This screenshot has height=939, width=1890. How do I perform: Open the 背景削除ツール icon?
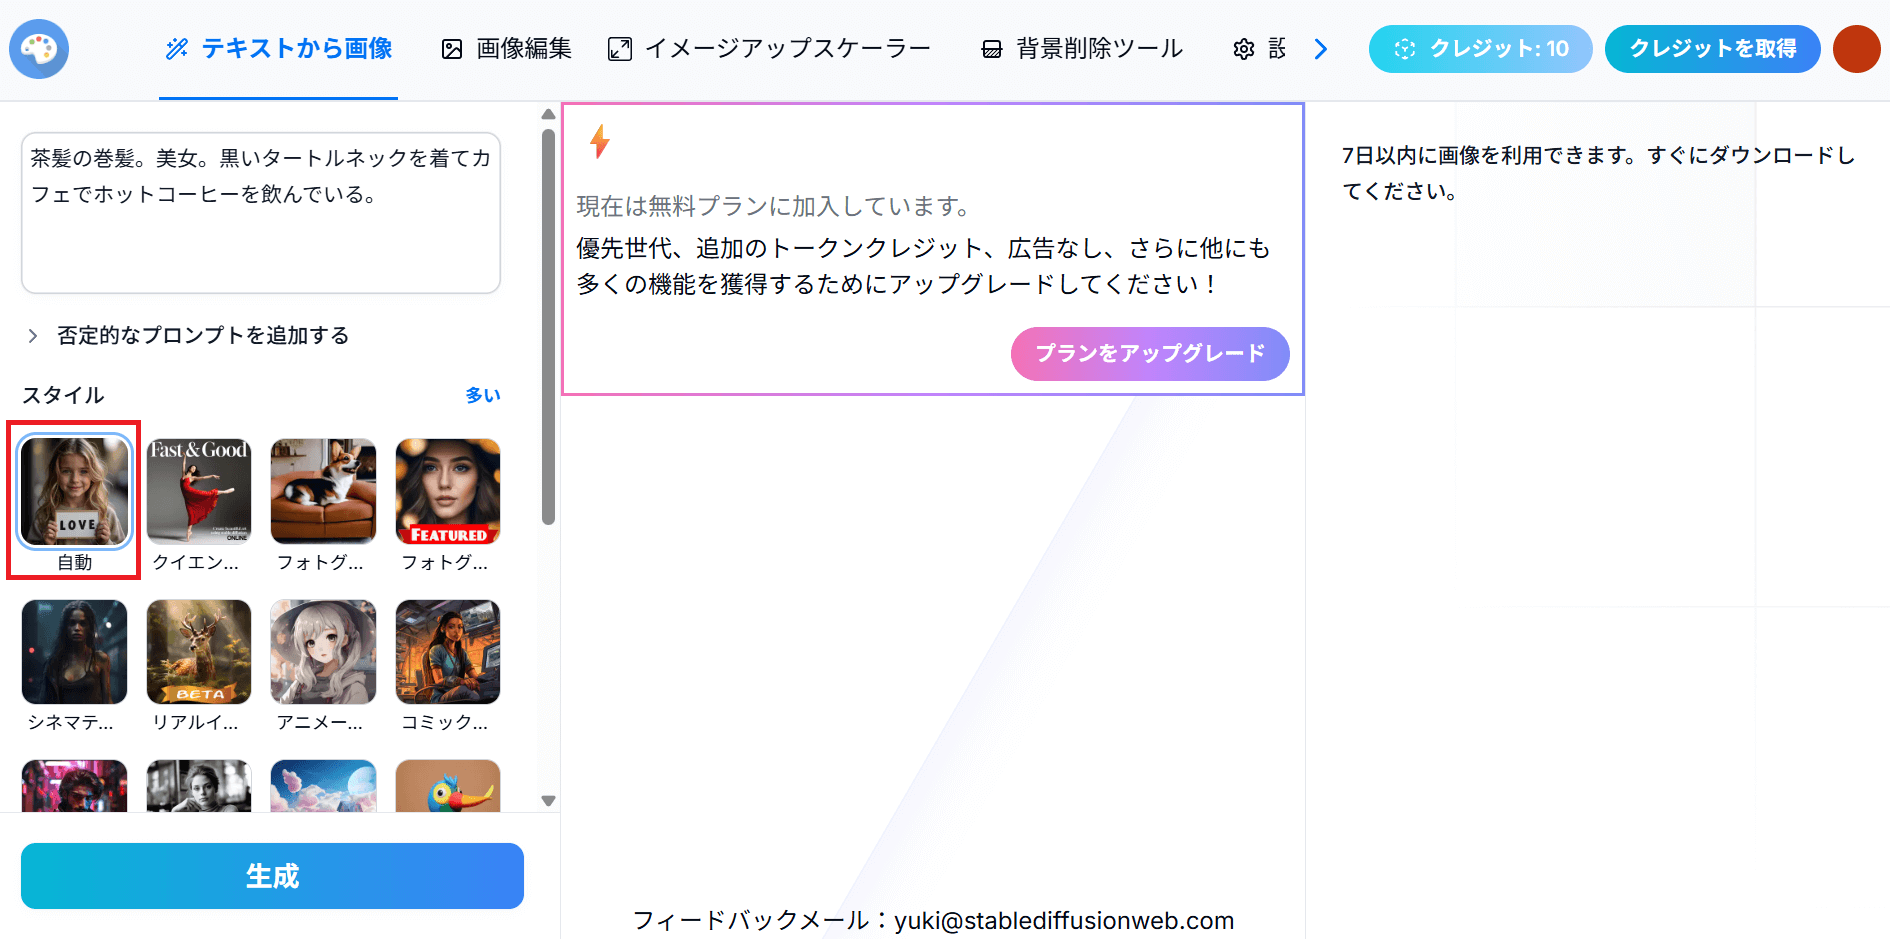991,47
